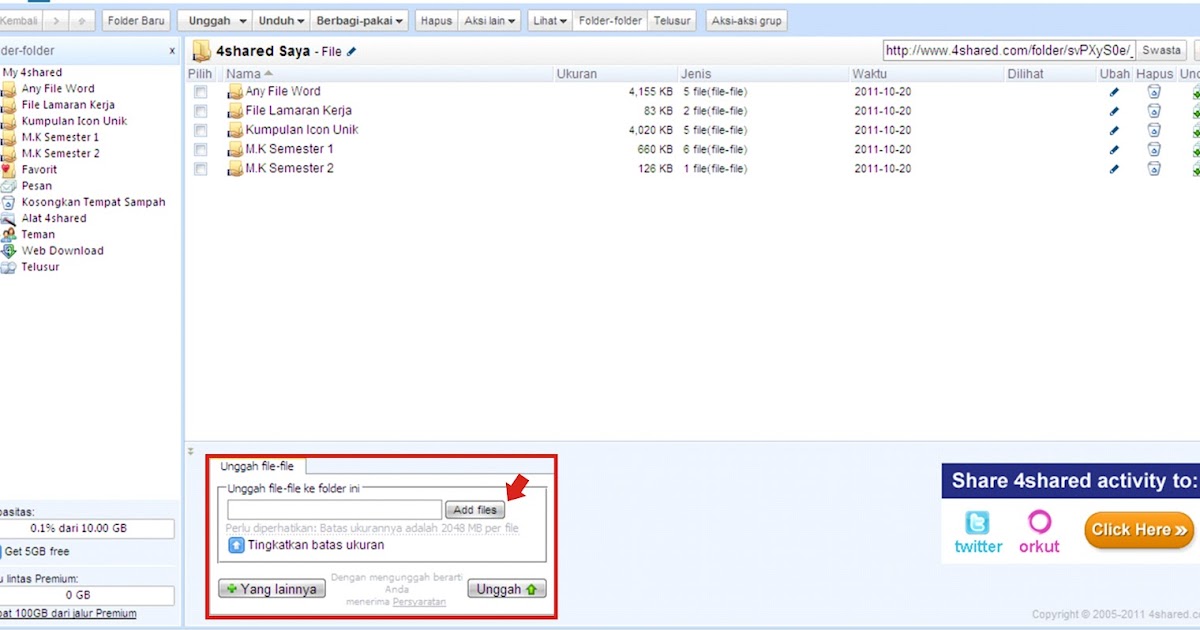Open the Aksi lain dropdown
This screenshot has height=630, width=1200.
pos(490,20)
